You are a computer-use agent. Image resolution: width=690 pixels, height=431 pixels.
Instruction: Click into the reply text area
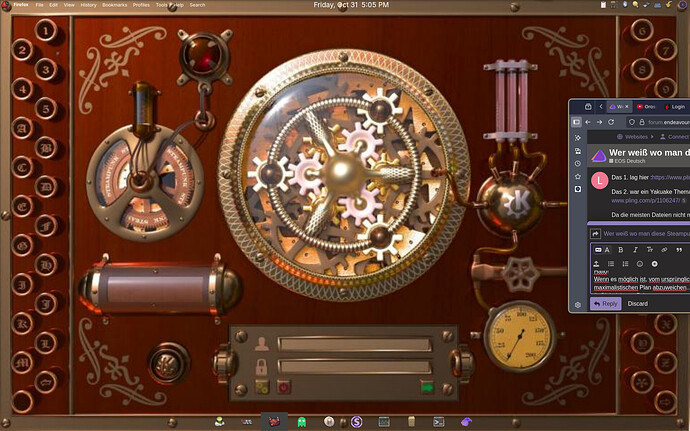[641, 283]
